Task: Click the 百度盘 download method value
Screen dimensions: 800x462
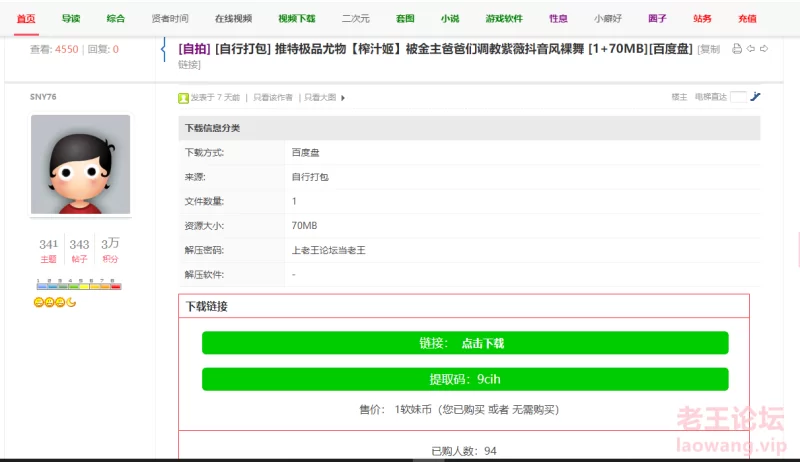Action: [x=305, y=152]
